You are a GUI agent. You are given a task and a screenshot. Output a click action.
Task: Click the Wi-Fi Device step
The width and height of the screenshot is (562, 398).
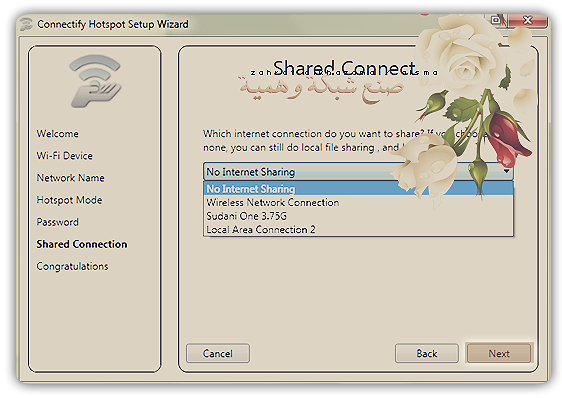click(x=65, y=156)
